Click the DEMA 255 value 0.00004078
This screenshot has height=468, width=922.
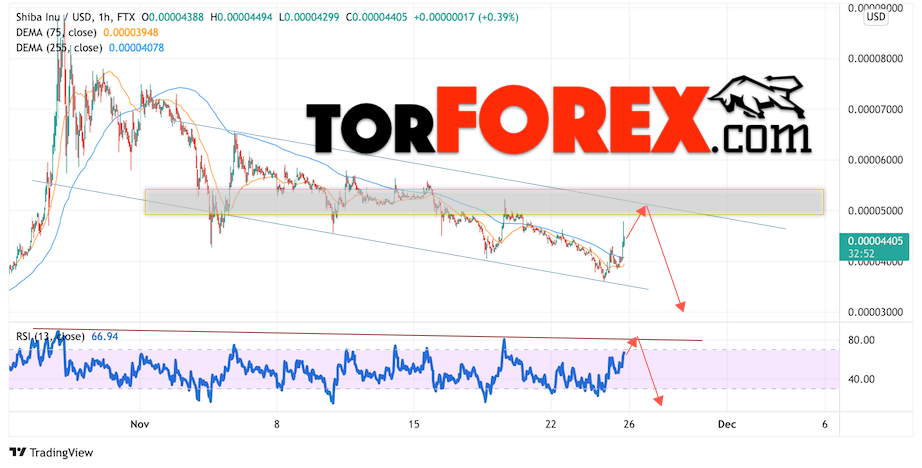[136, 48]
